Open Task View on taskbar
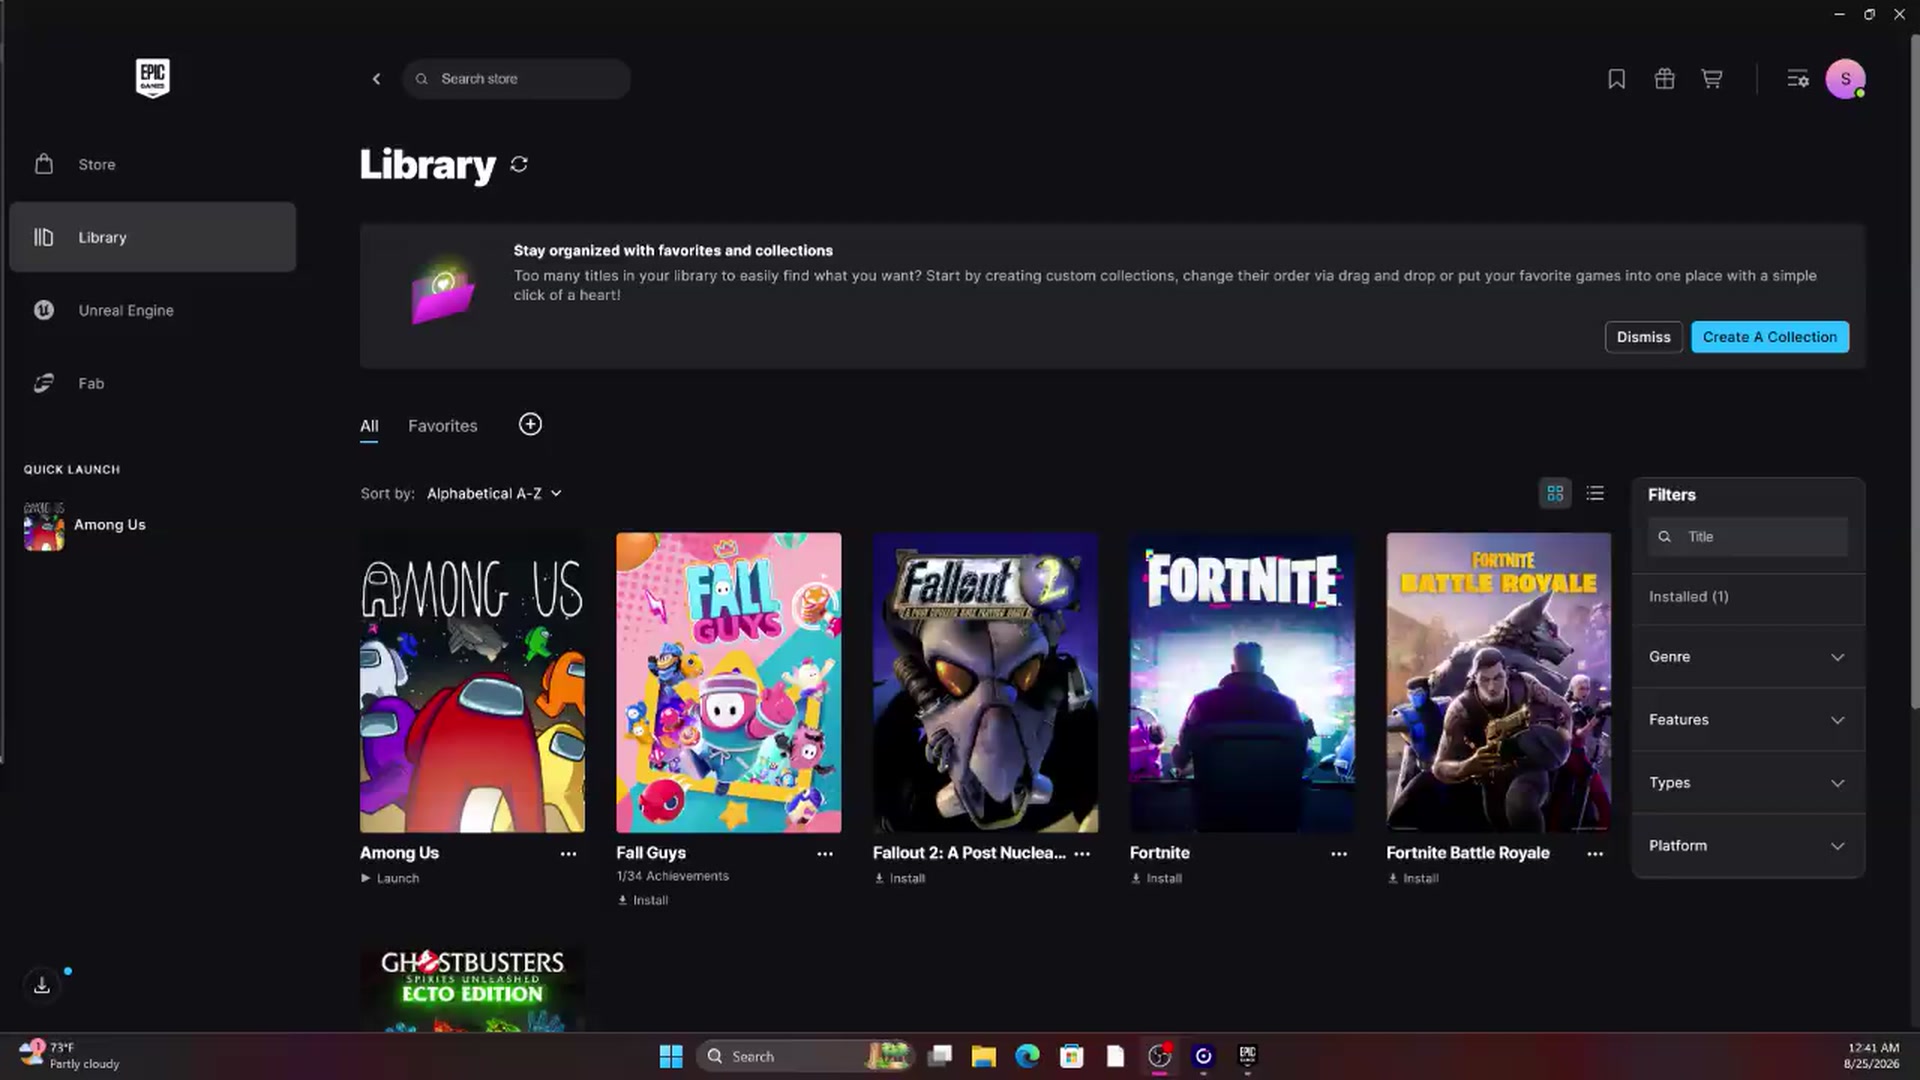Viewport: 1920px width, 1080px height. tap(939, 1056)
